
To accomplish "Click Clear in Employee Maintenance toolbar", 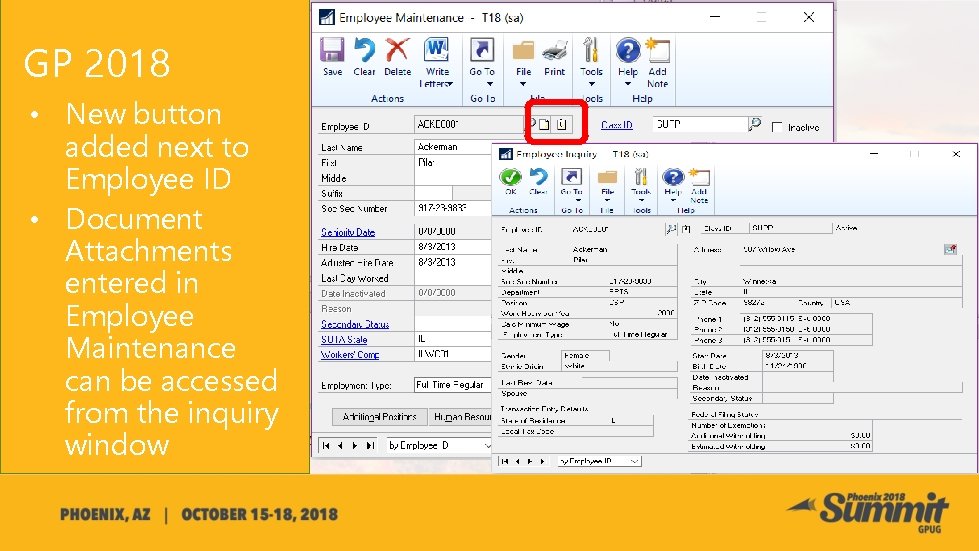I will tap(364, 56).
